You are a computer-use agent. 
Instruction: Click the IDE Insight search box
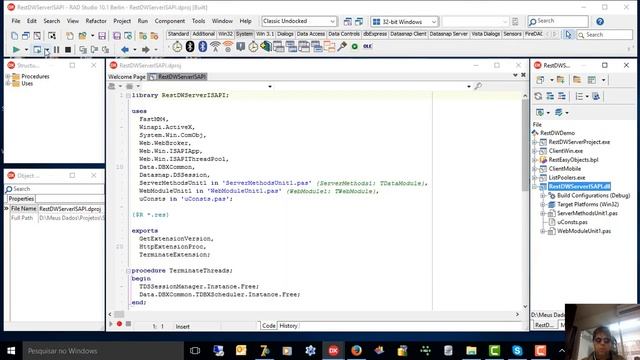(558, 21)
